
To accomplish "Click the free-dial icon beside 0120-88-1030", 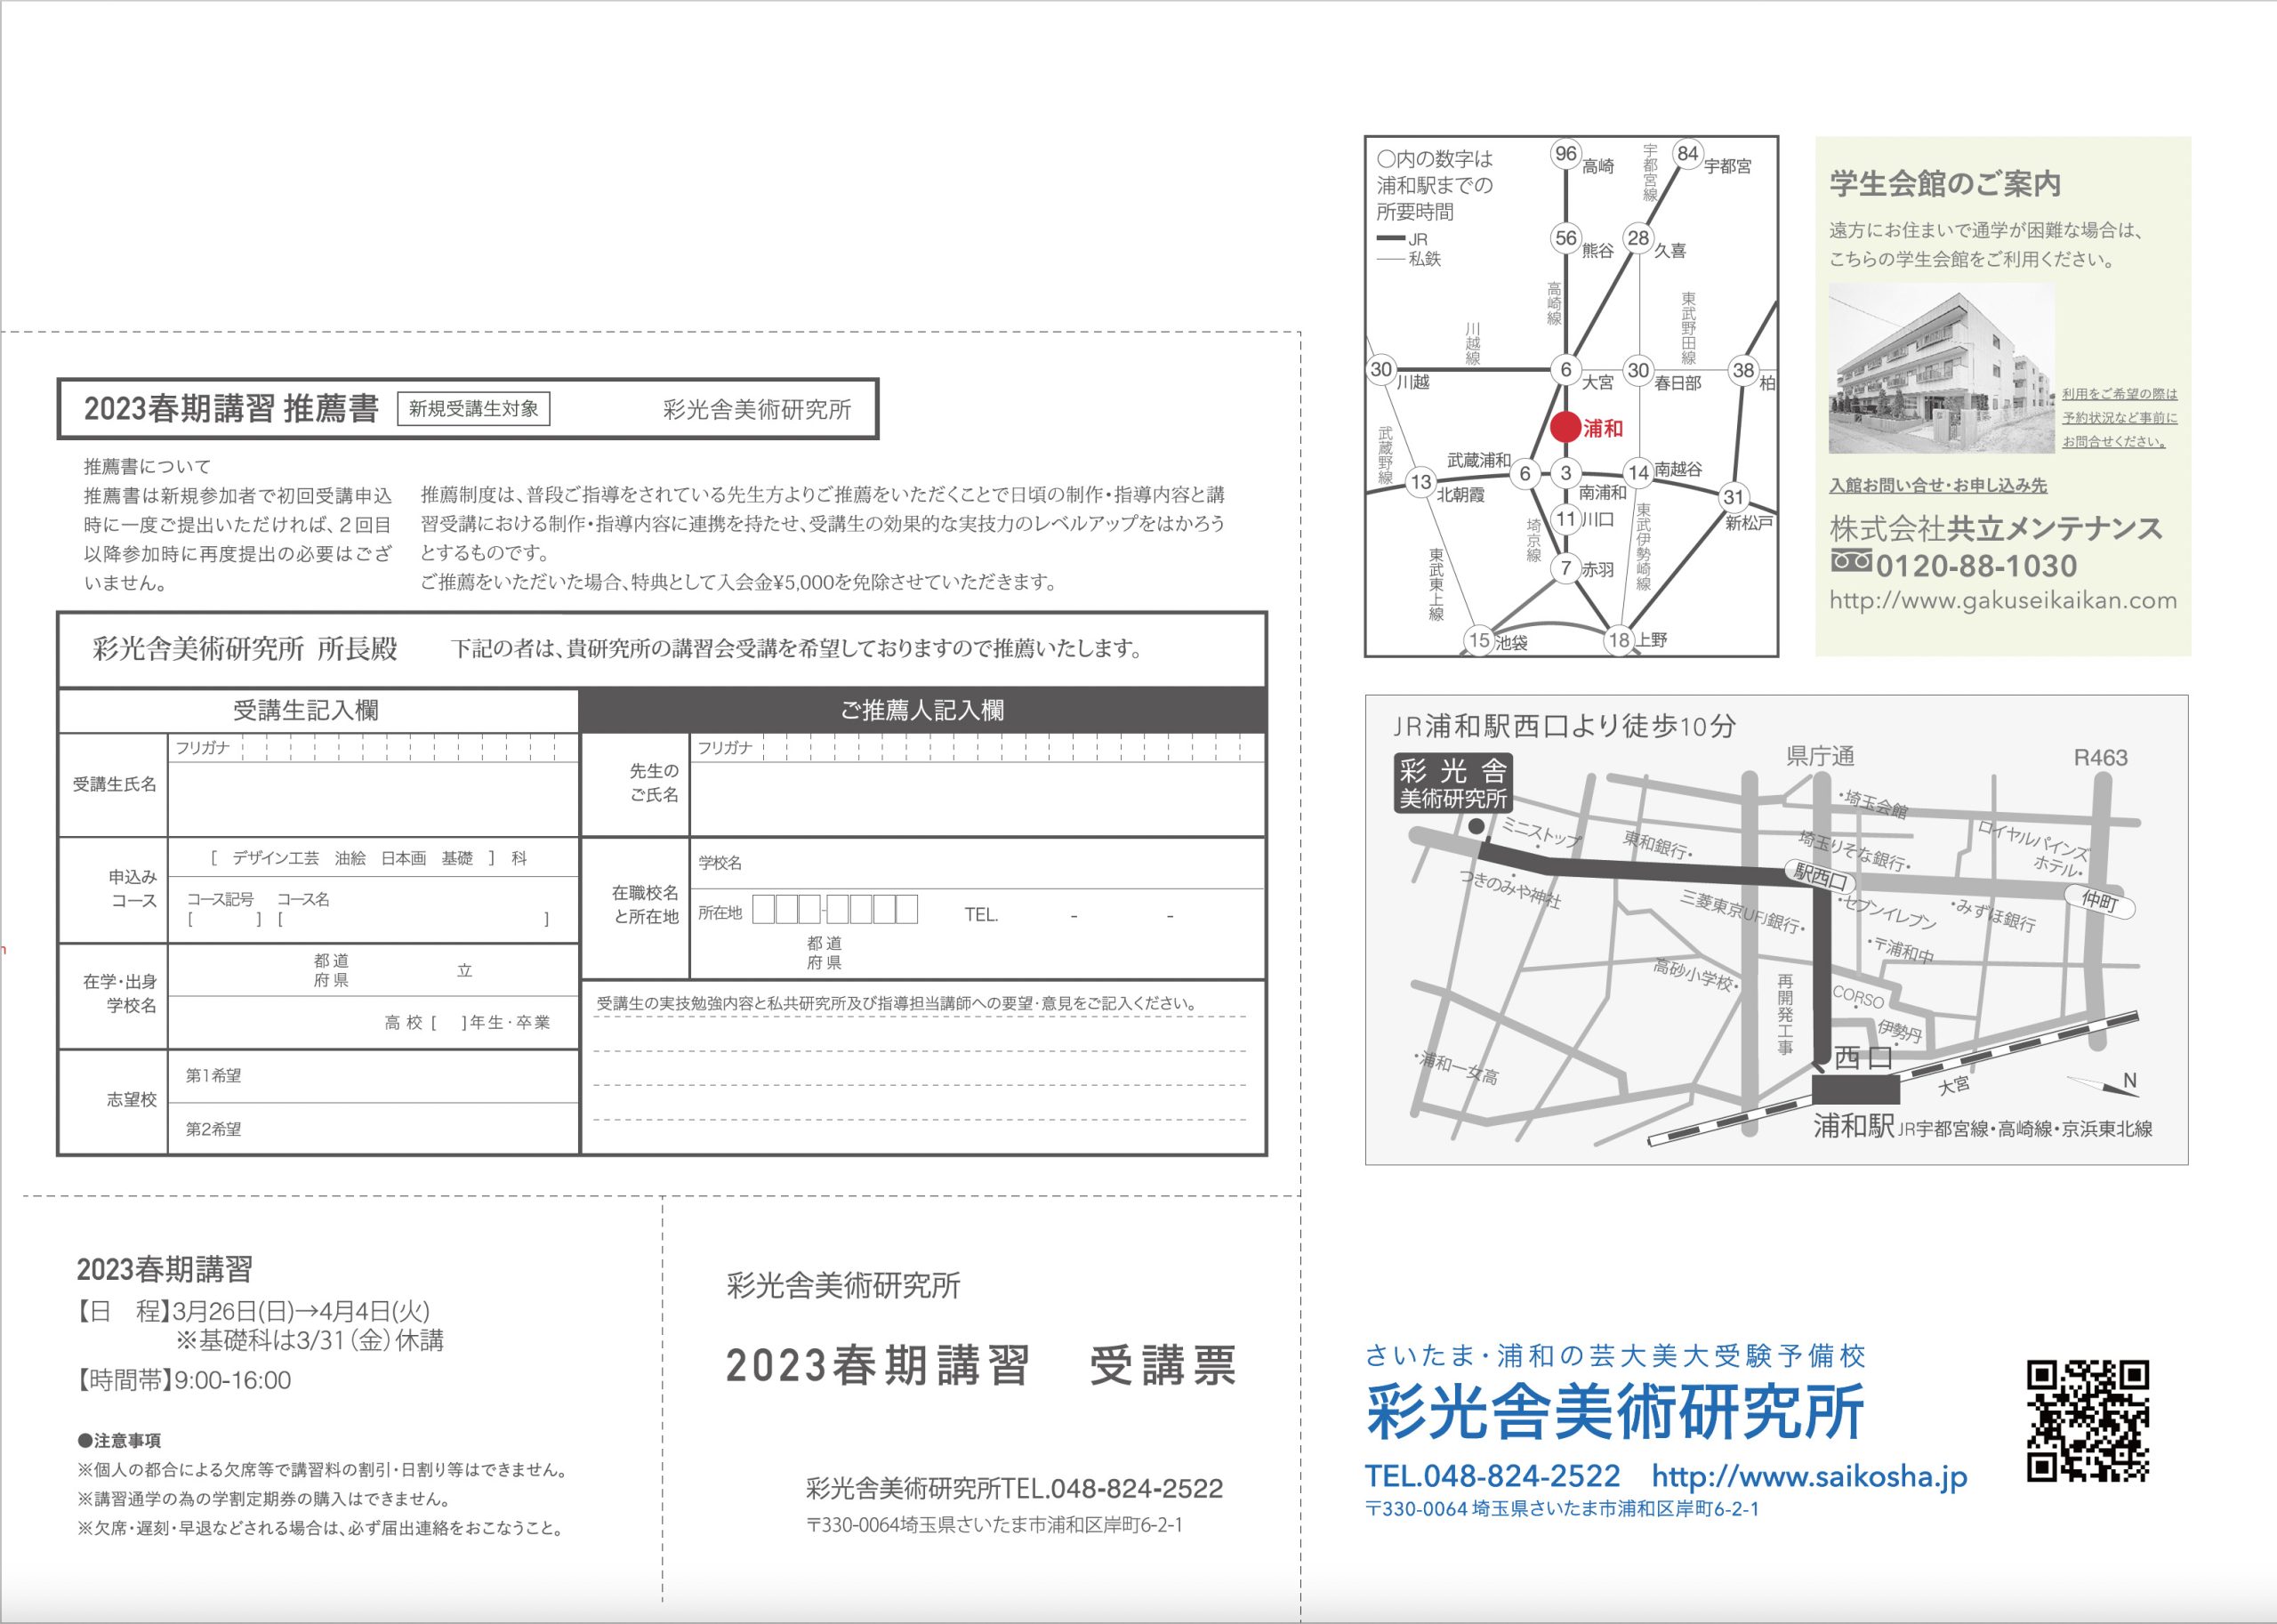I will click(1851, 562).
